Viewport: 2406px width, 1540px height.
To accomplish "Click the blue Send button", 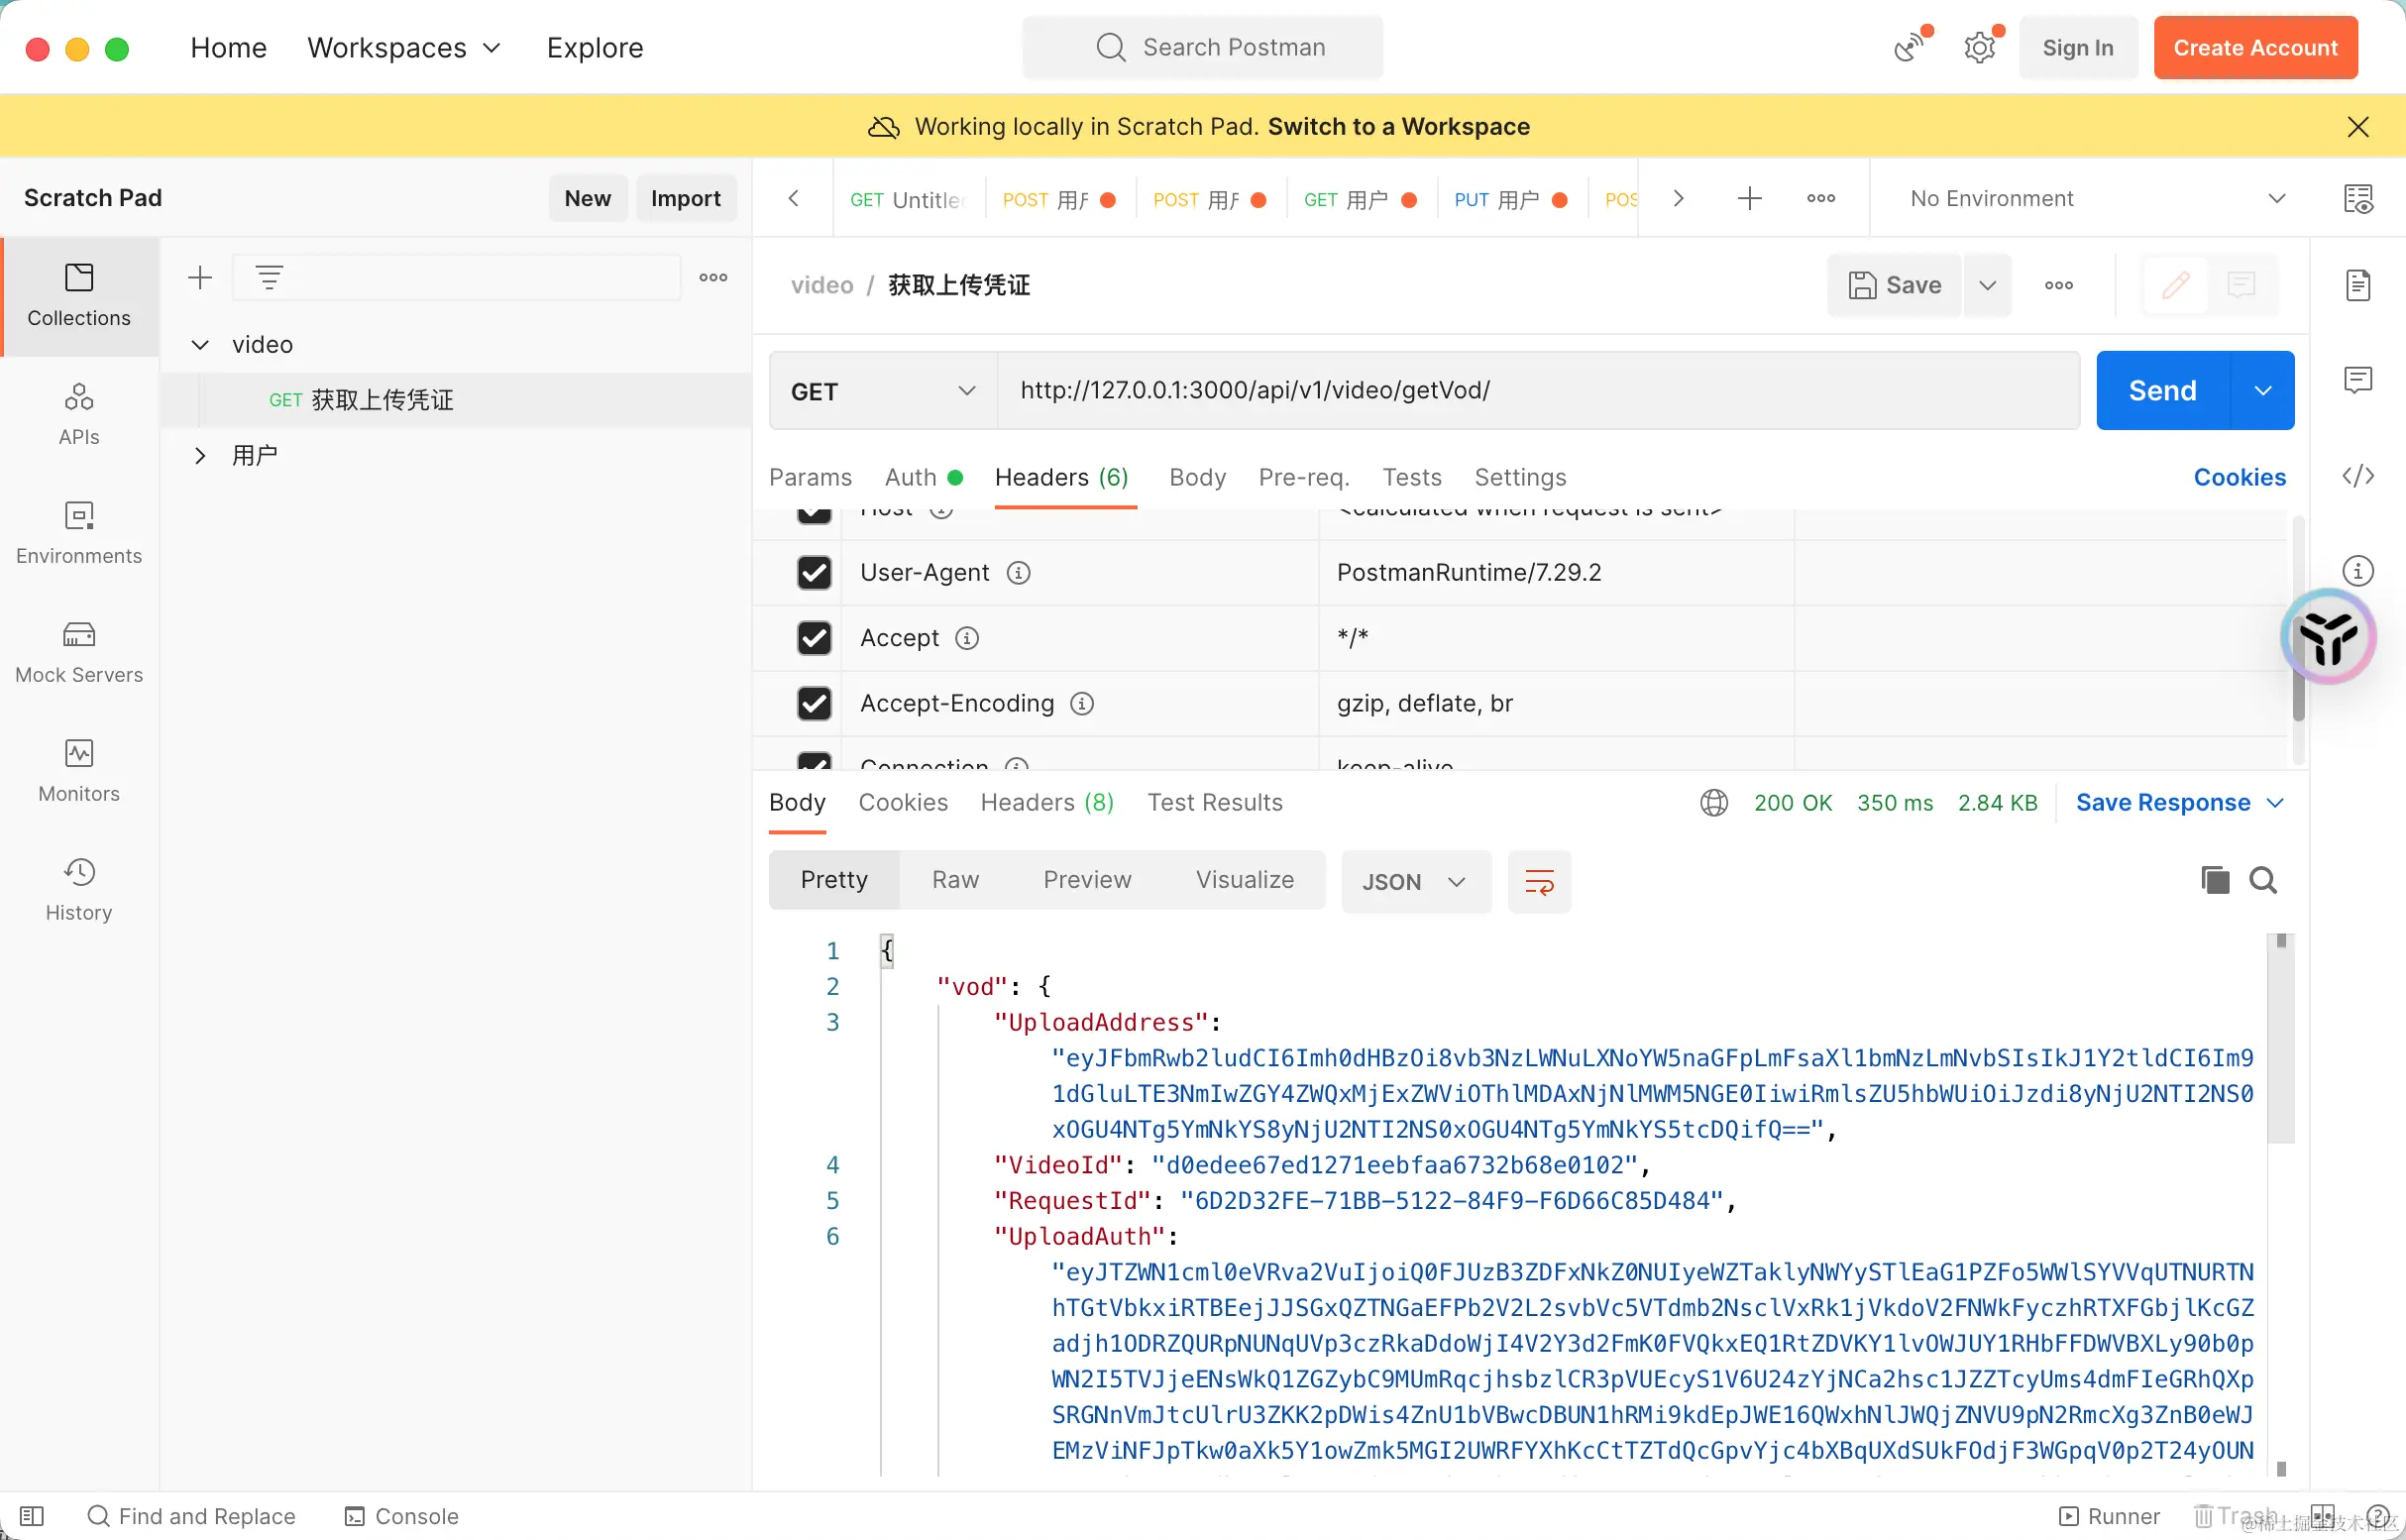I will pos(2161,390).
